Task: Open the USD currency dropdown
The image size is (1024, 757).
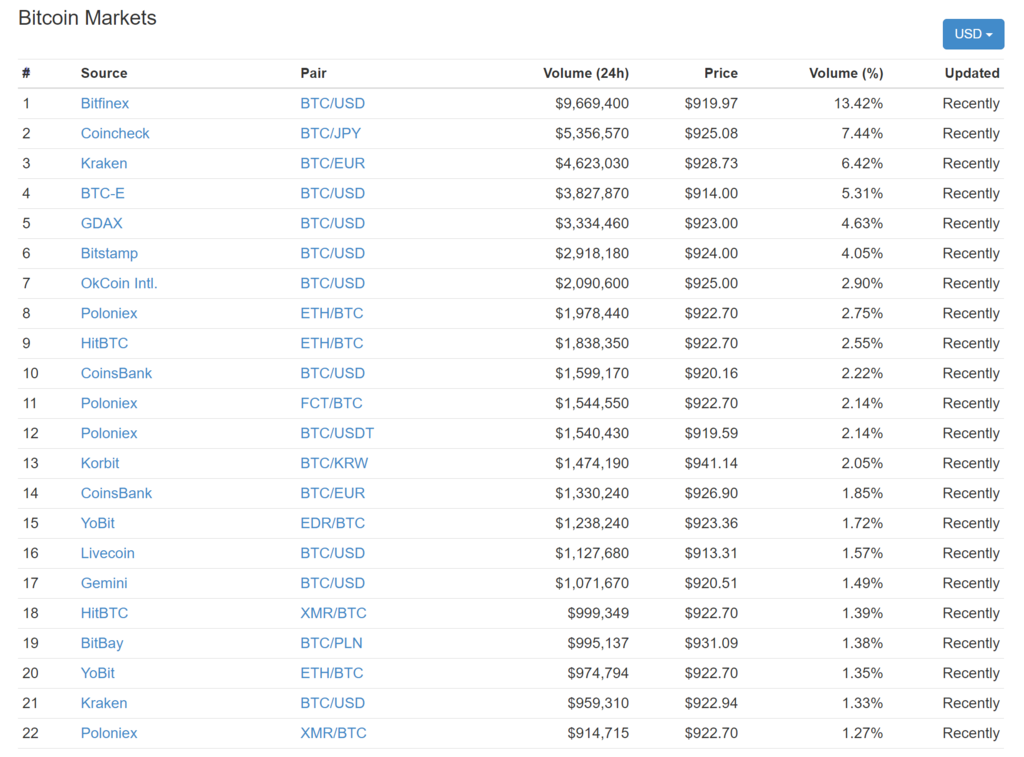Action: tap(972, 34)
